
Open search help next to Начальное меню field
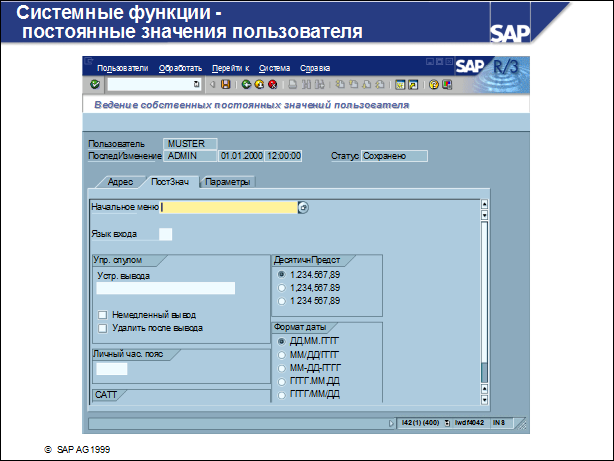tap(304, 208)
